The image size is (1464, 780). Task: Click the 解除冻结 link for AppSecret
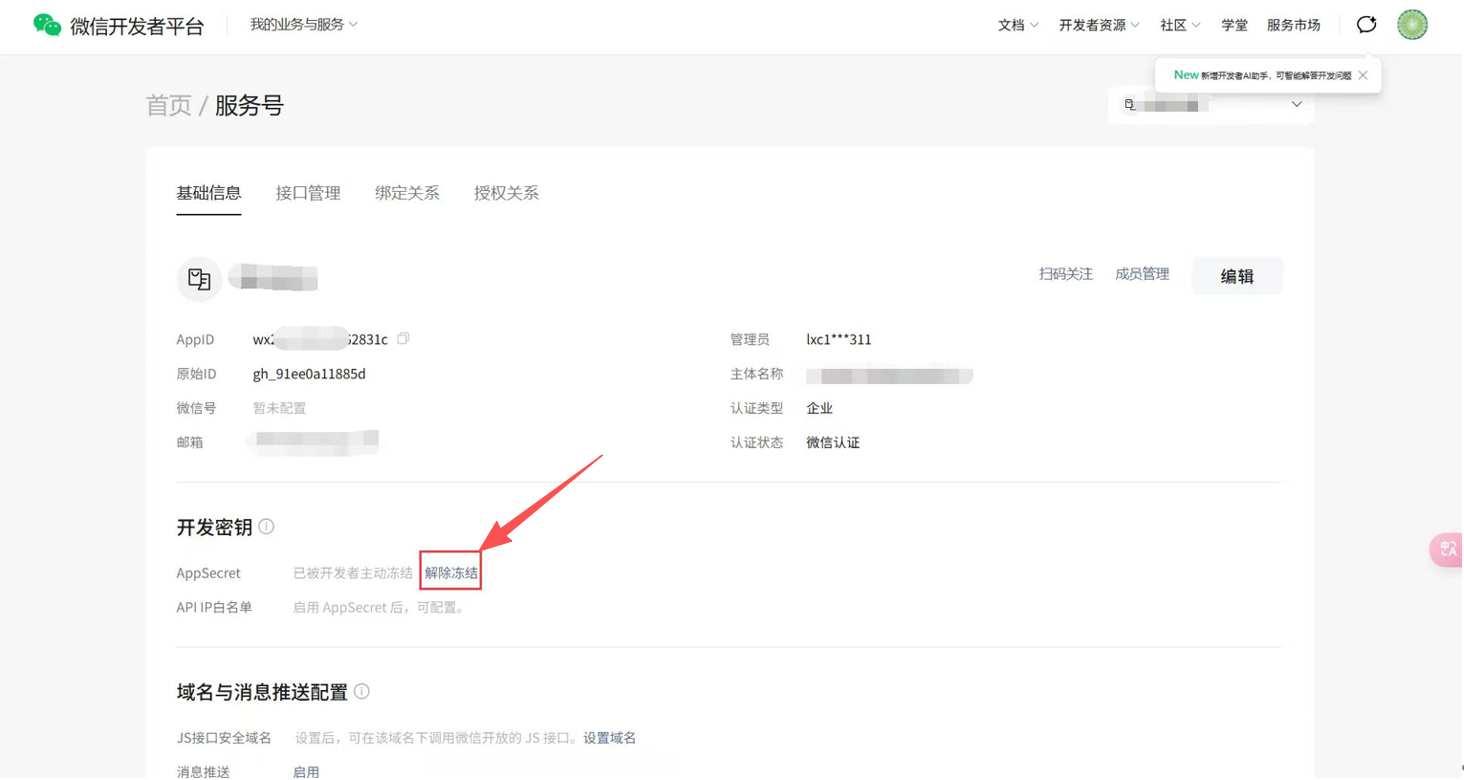pos(451,573)
